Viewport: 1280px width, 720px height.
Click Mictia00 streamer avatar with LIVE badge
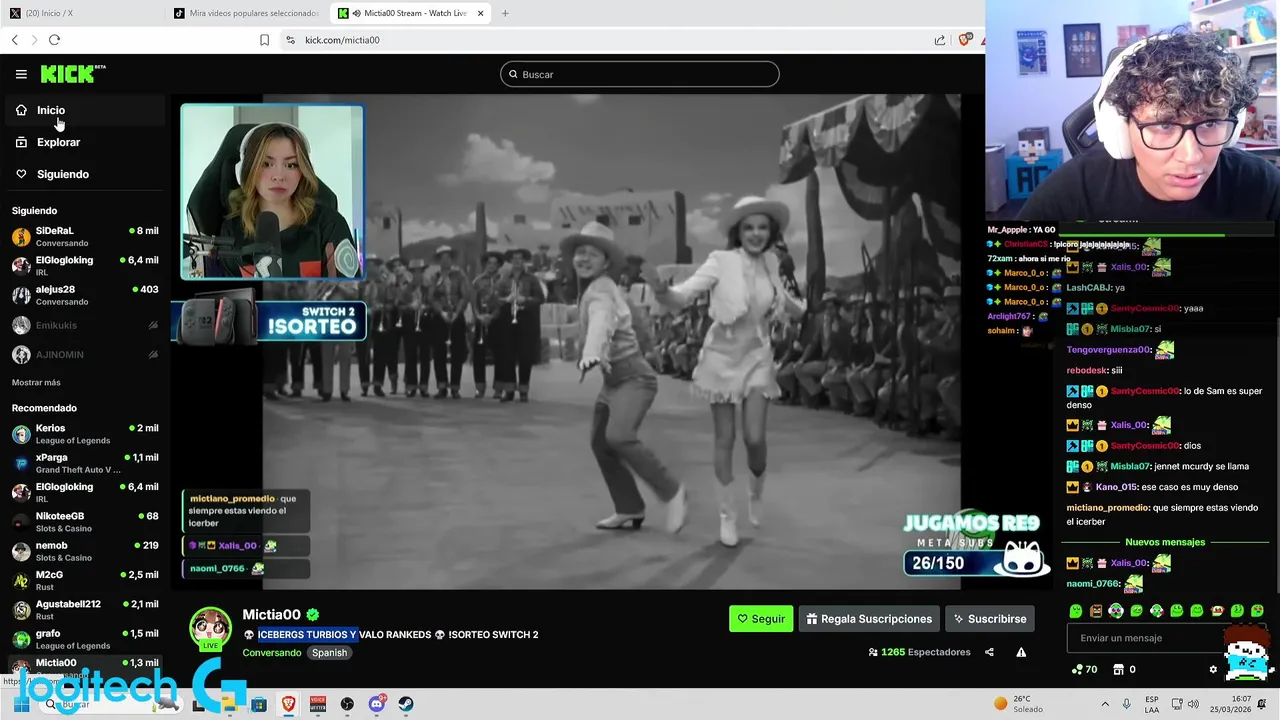point(210,630)
